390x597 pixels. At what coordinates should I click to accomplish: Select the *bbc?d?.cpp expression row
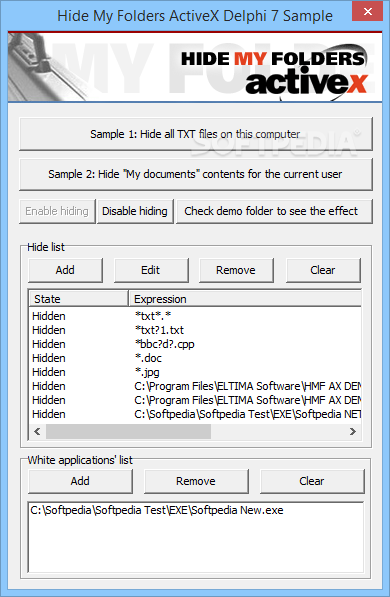195,344
